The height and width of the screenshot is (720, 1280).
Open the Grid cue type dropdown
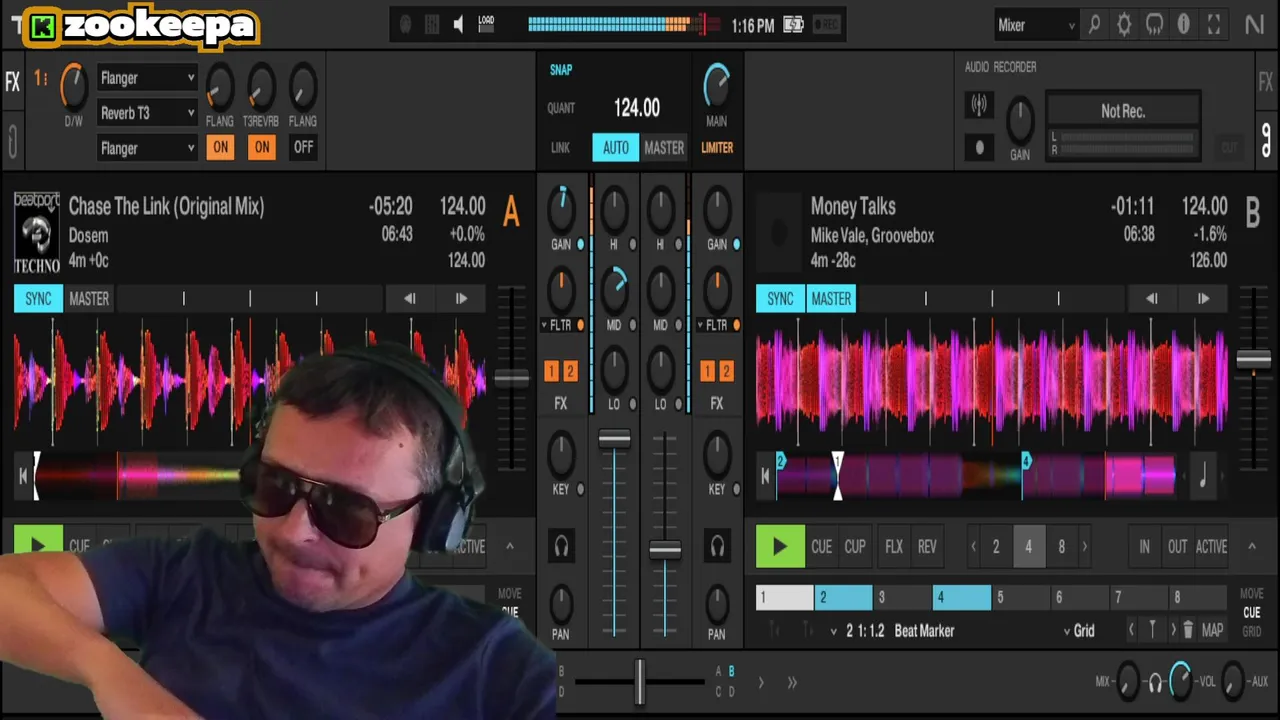click(x=1079, y=631)
